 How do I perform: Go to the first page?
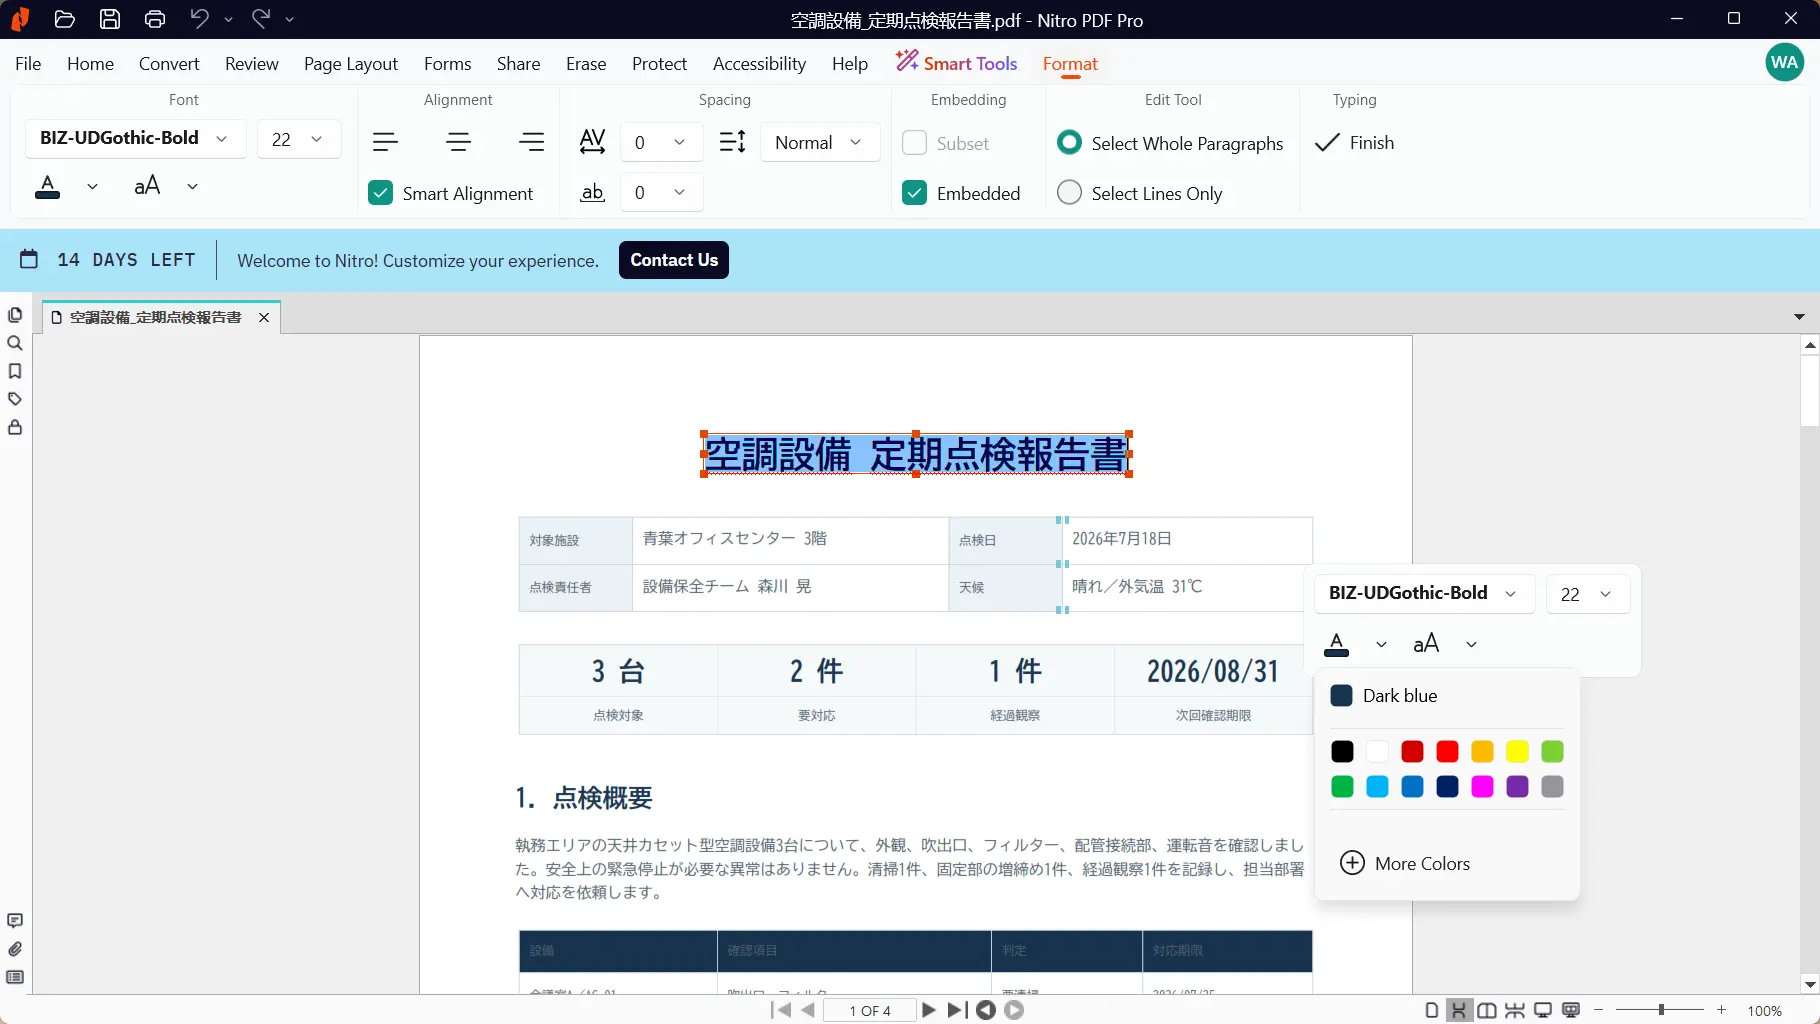781,1010
